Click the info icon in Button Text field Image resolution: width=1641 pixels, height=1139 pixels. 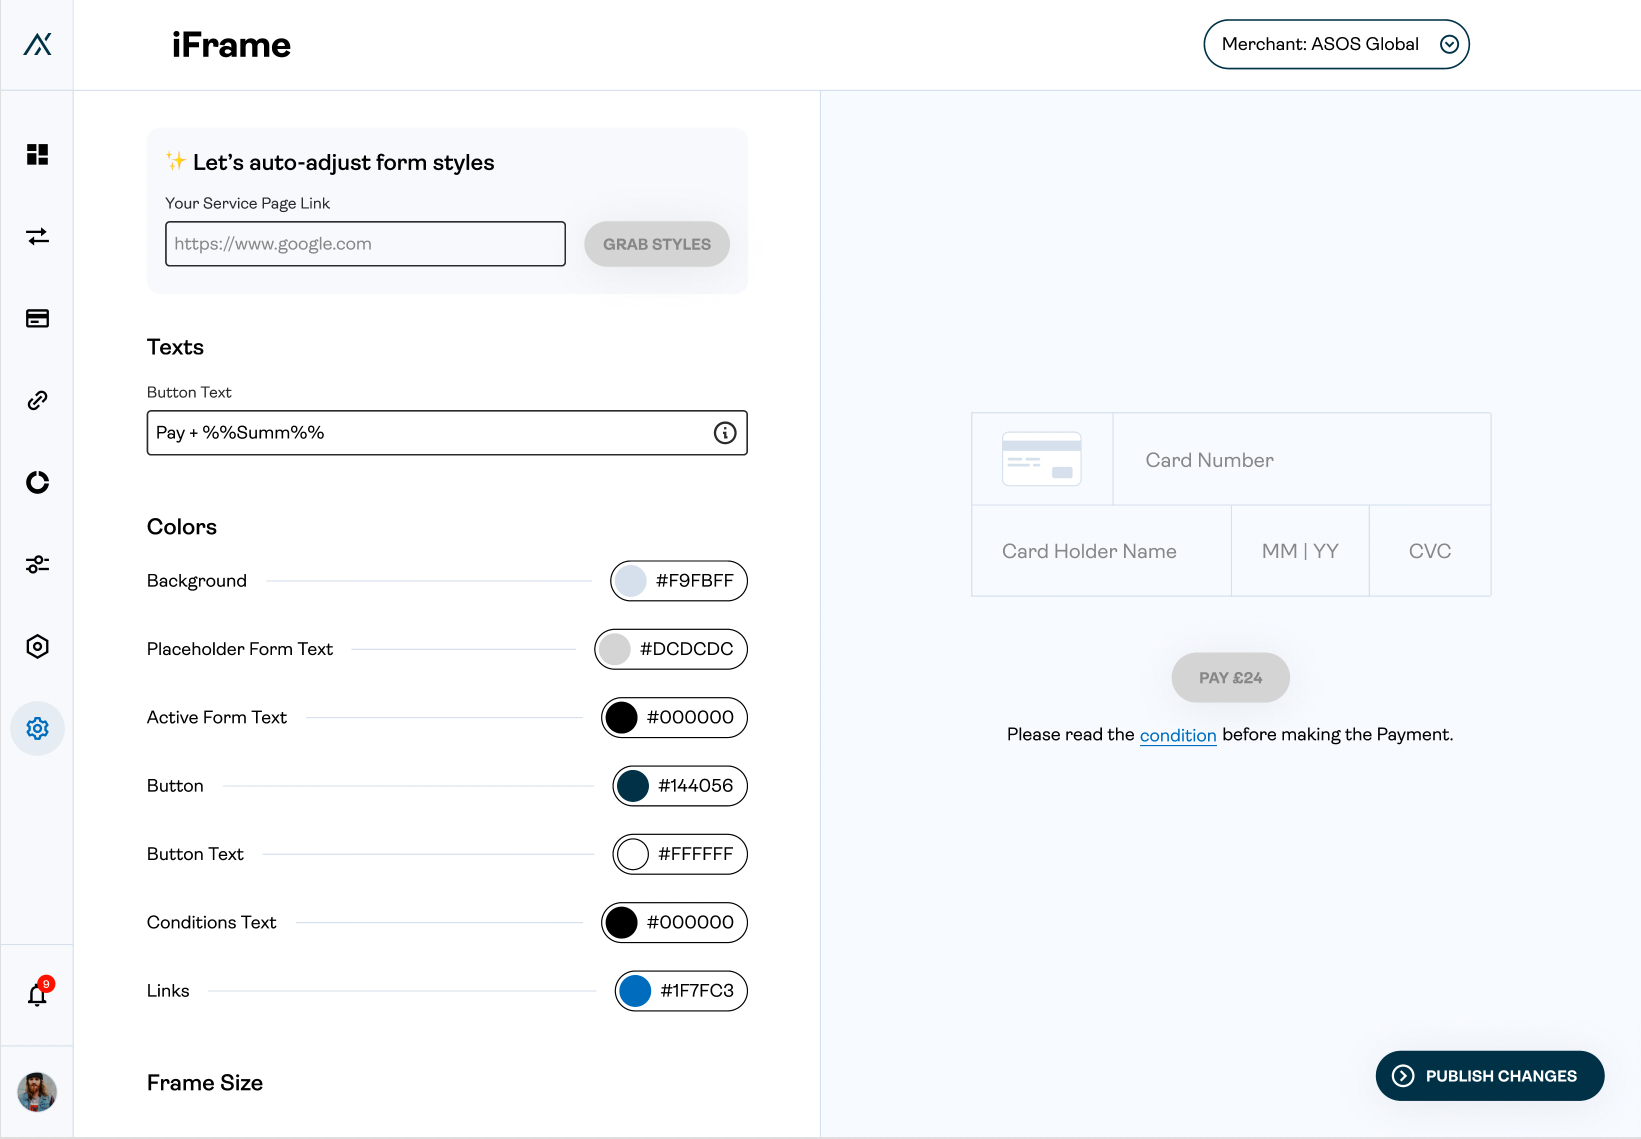point(725,433)
